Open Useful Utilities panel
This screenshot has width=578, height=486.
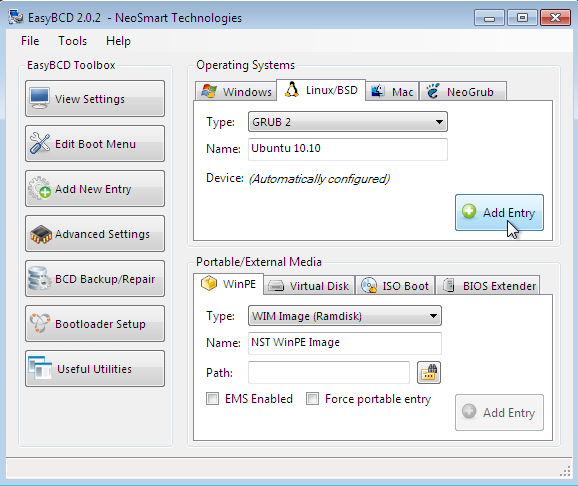point(95,369)
